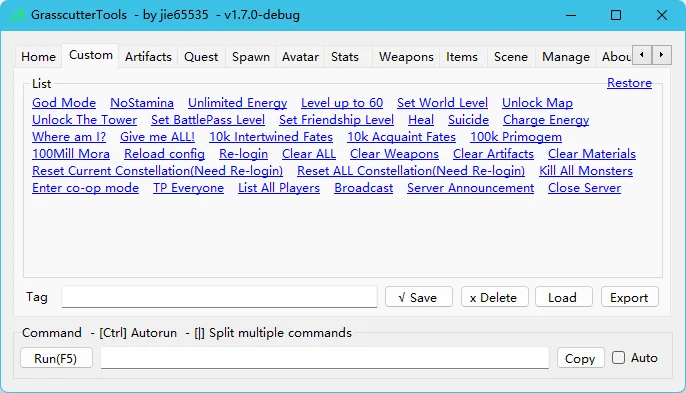
Task: Choose List All Players
Action: coord(279,188)
